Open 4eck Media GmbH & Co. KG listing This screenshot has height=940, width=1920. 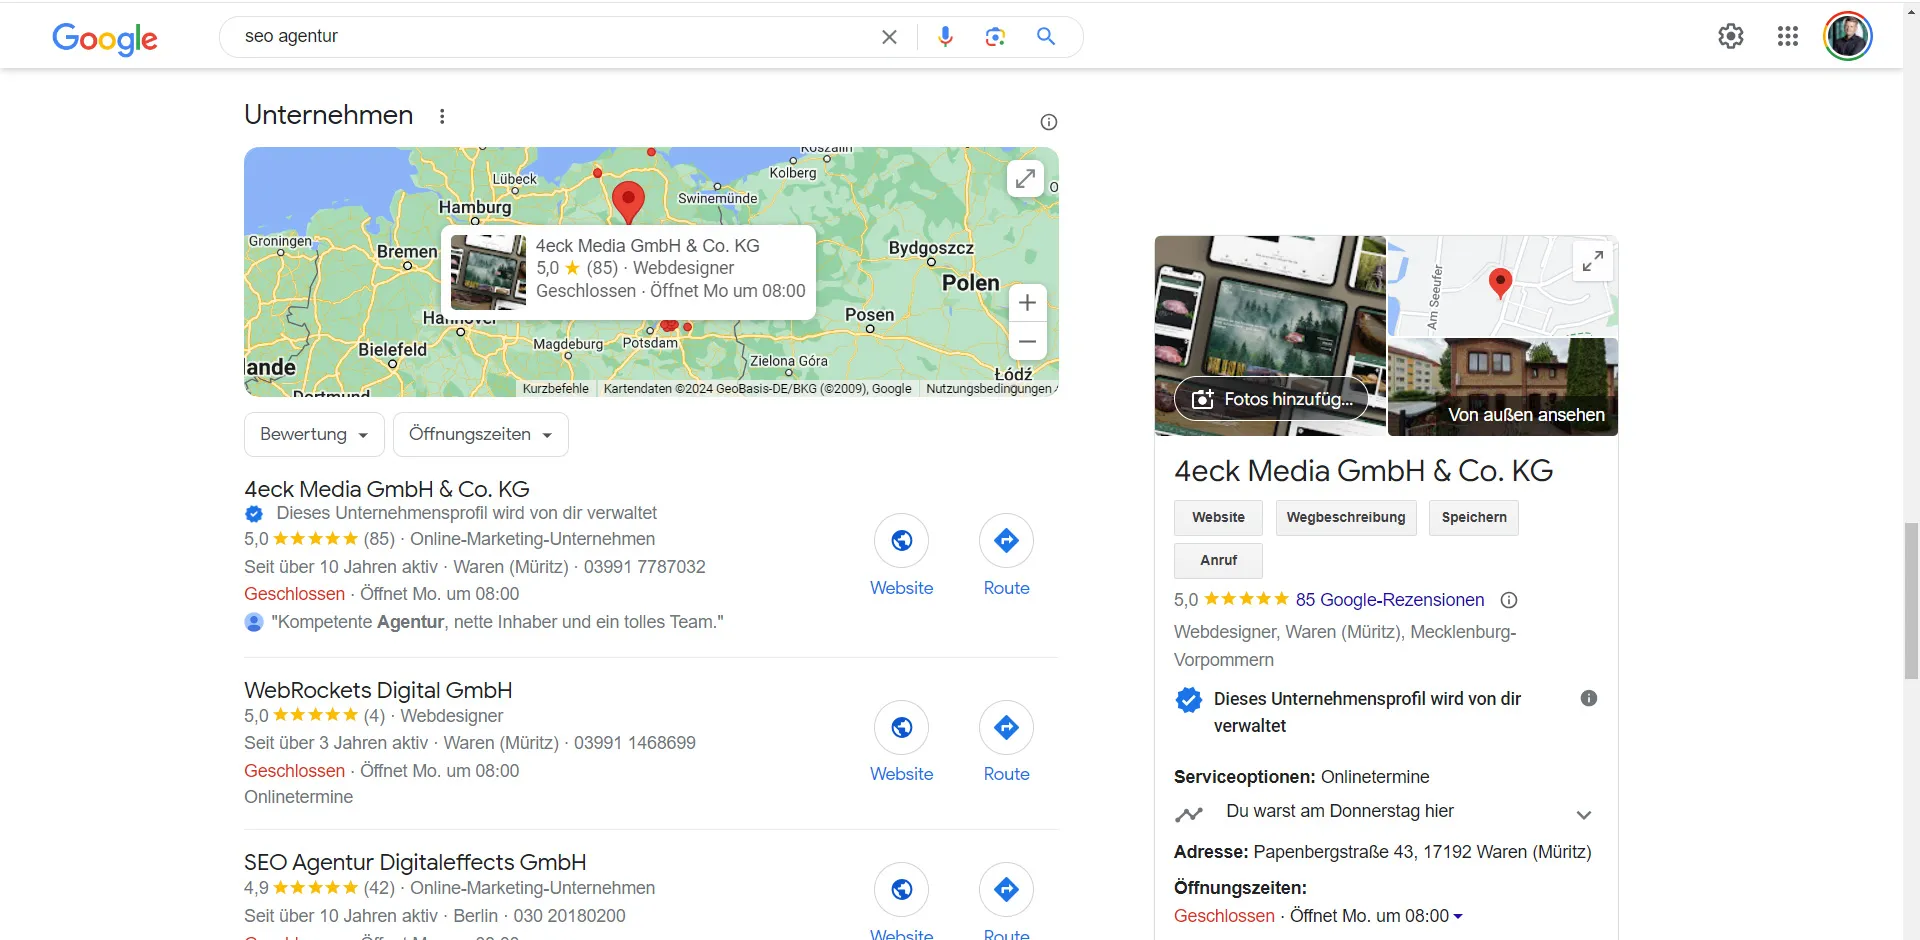[x=387, y=489]
